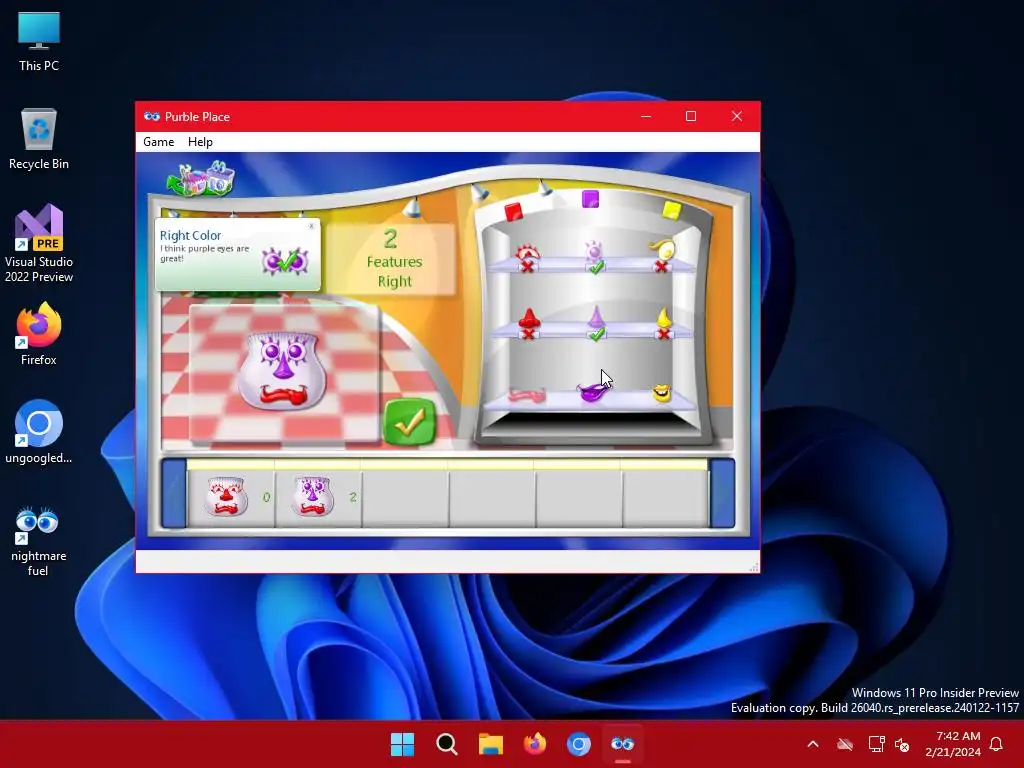Click Purble Place taskbar icon
The height and width of the screenshot is (768, 1024).
pos(623,744)
